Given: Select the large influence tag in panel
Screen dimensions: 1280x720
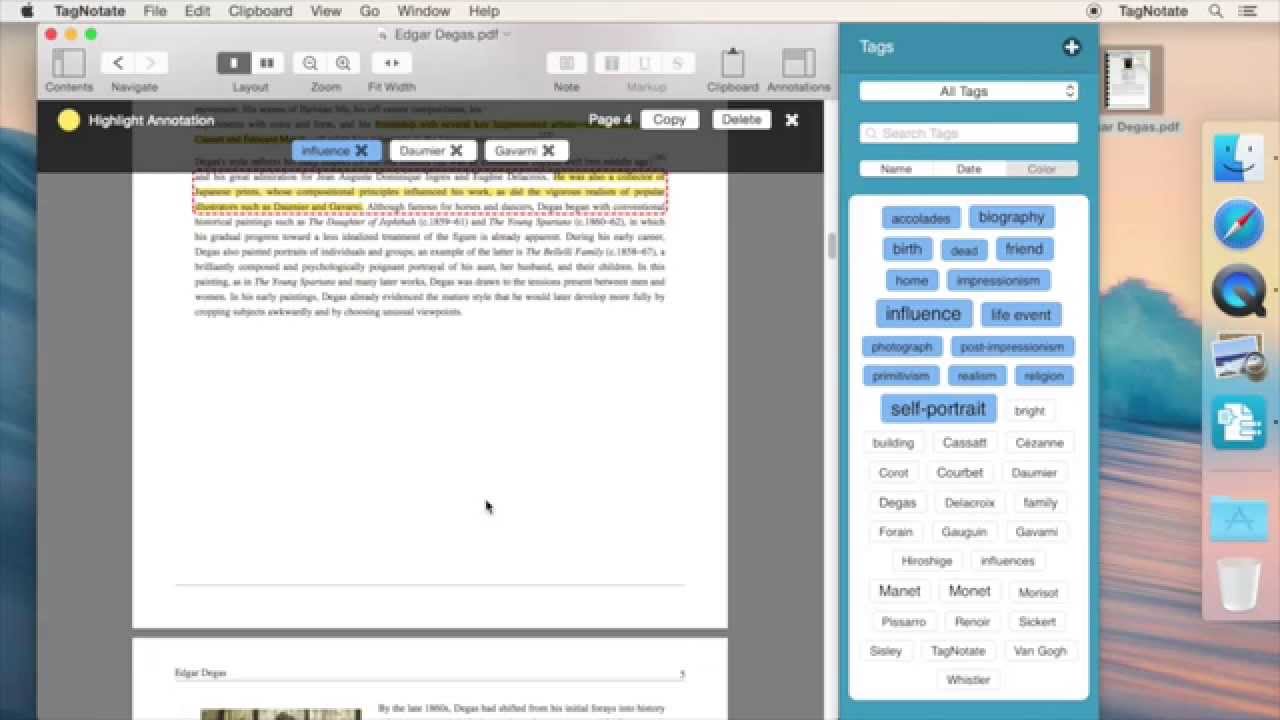Looking at the screenshot, I should [x=923, y=314].
